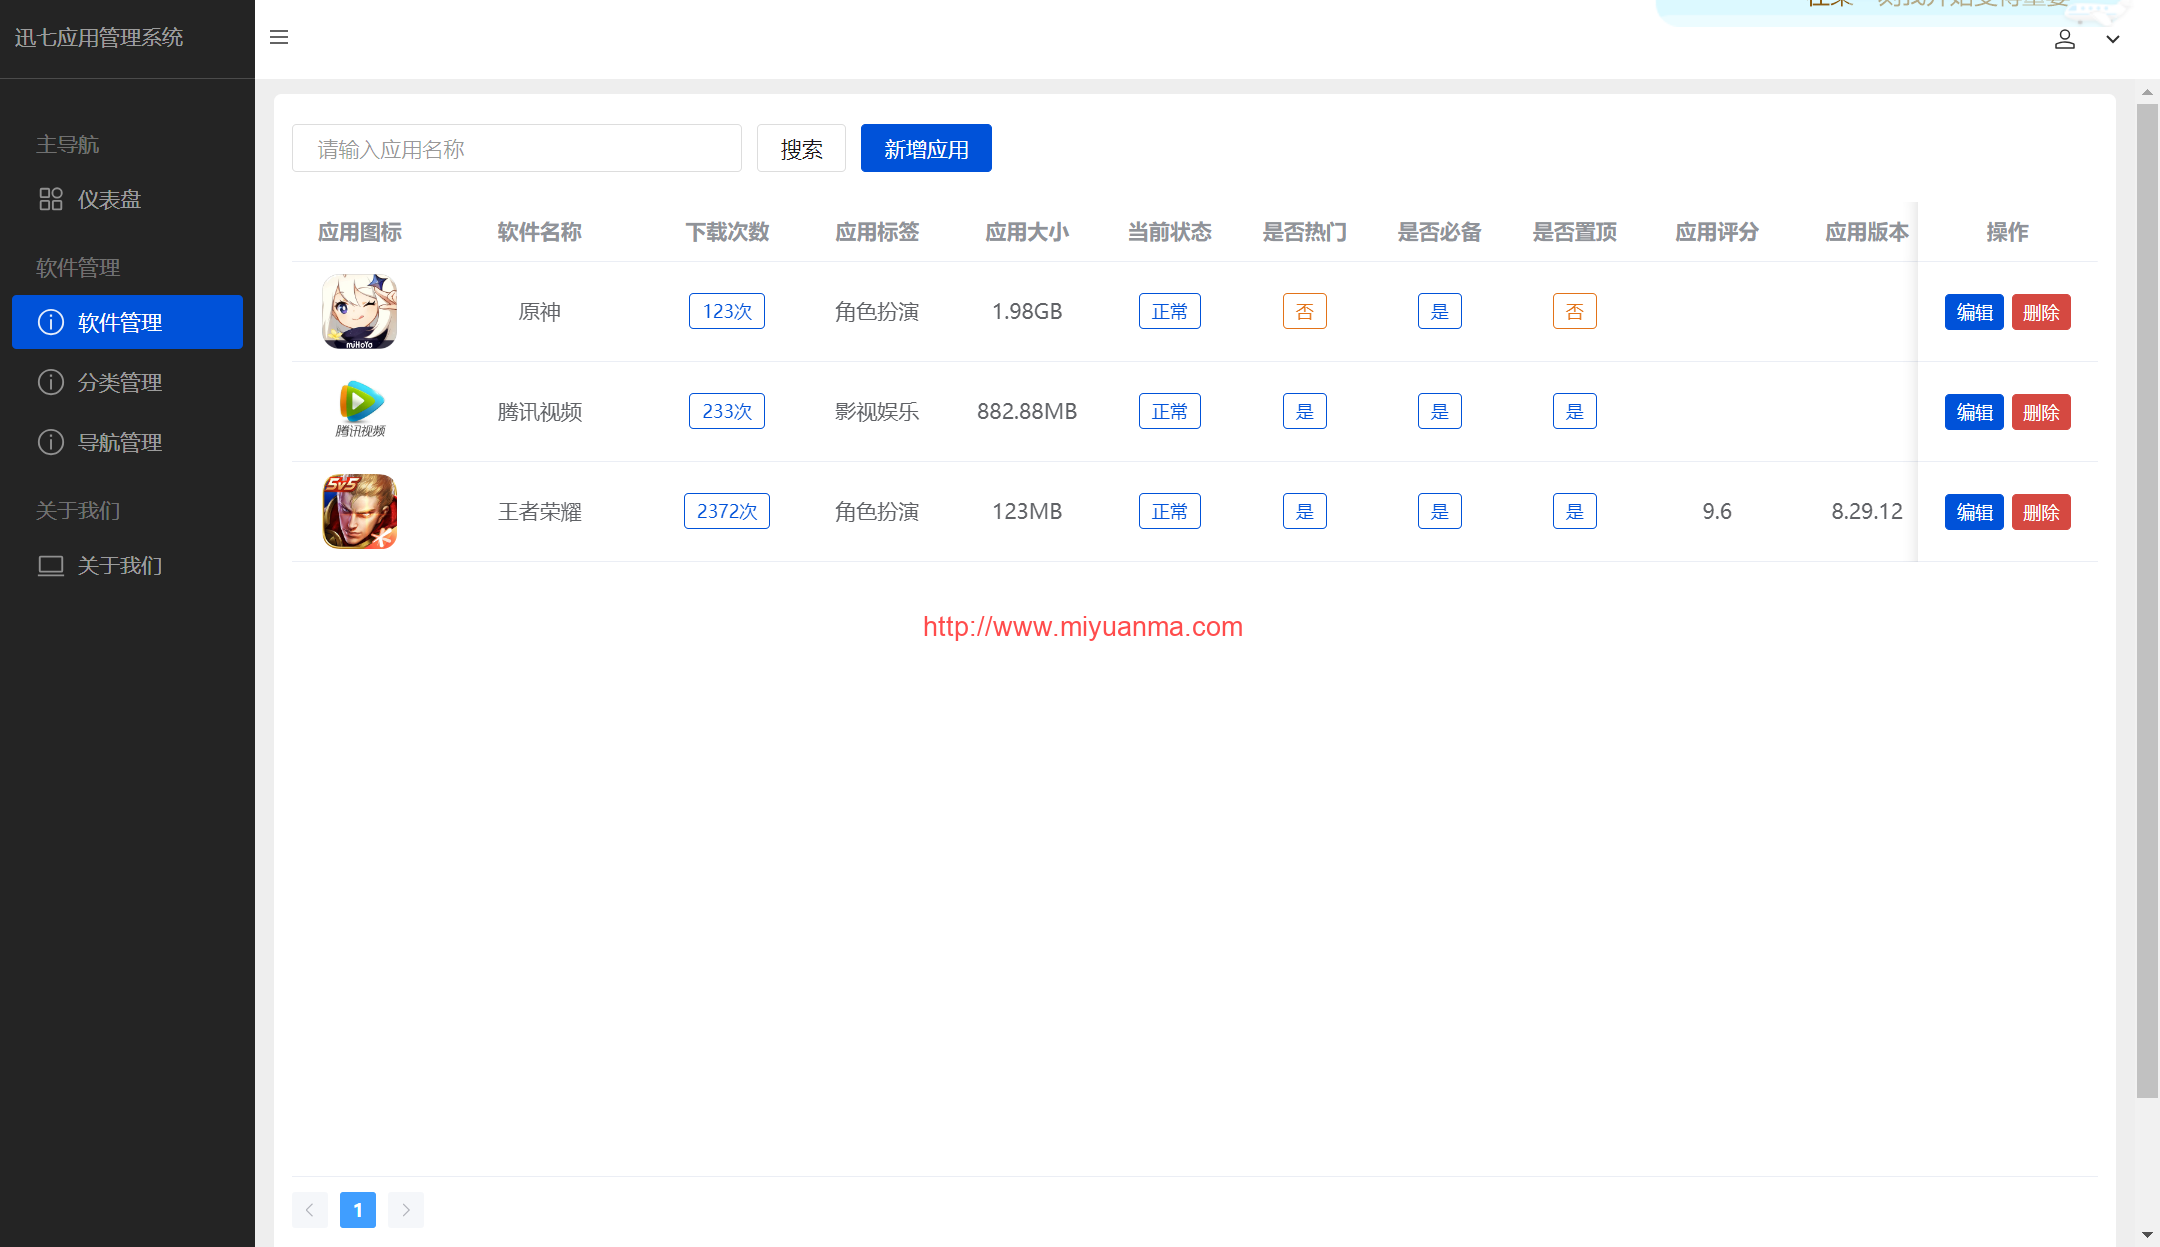Click the scrollbar down arrow
Screen dimensions: 2160x1247
coord(2147,1236)
